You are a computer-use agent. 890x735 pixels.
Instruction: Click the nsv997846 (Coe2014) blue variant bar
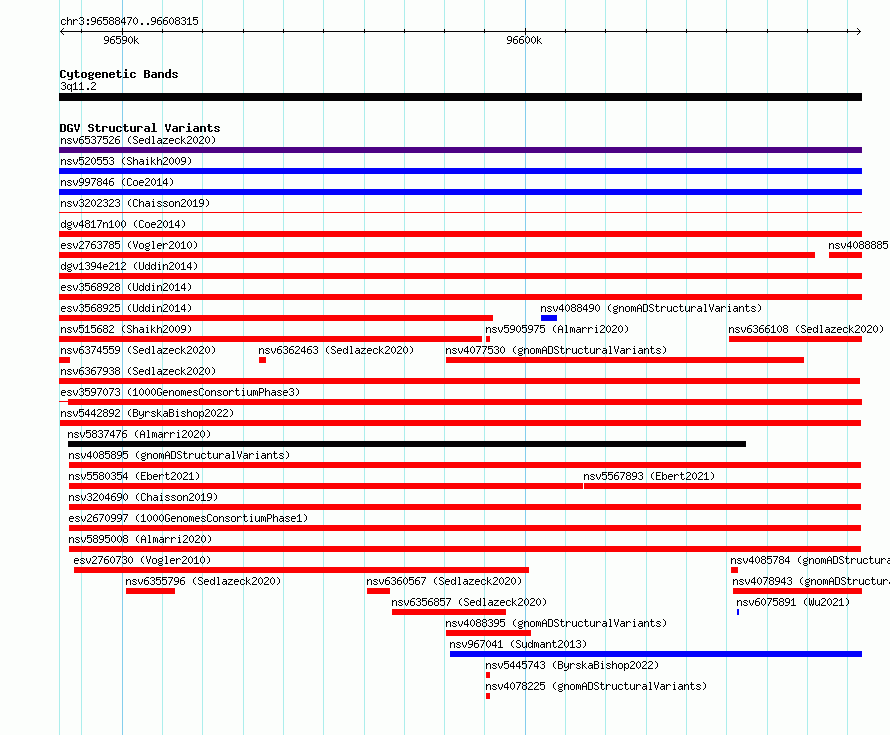[460, 192]
